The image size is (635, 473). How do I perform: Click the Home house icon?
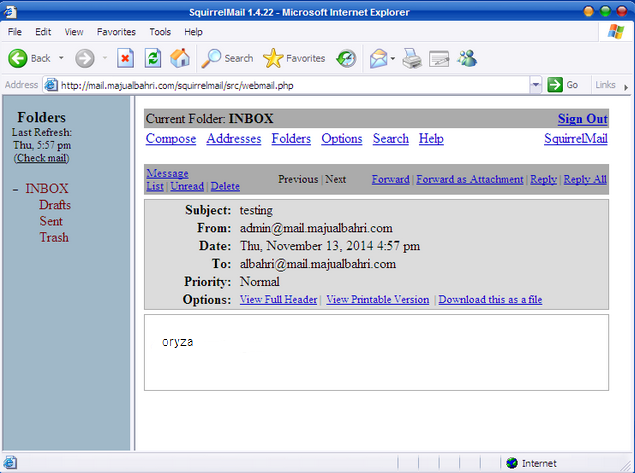pos(180,58)
